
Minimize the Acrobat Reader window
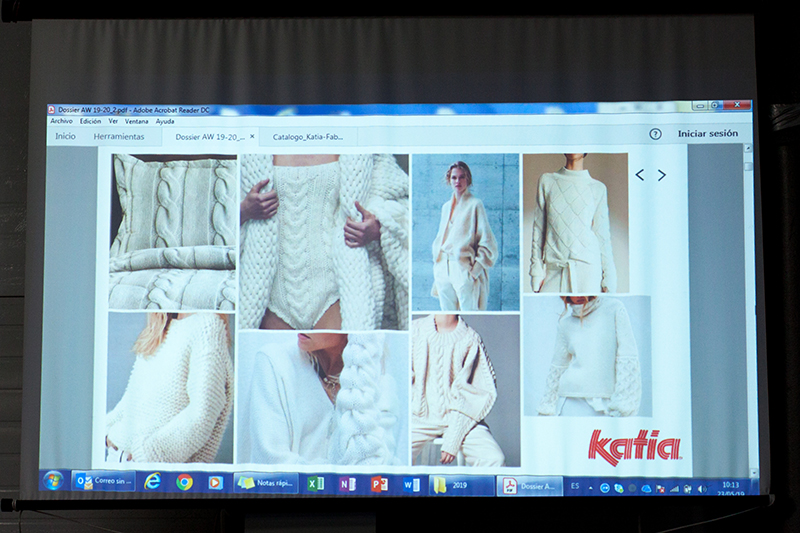coord(701,106)
